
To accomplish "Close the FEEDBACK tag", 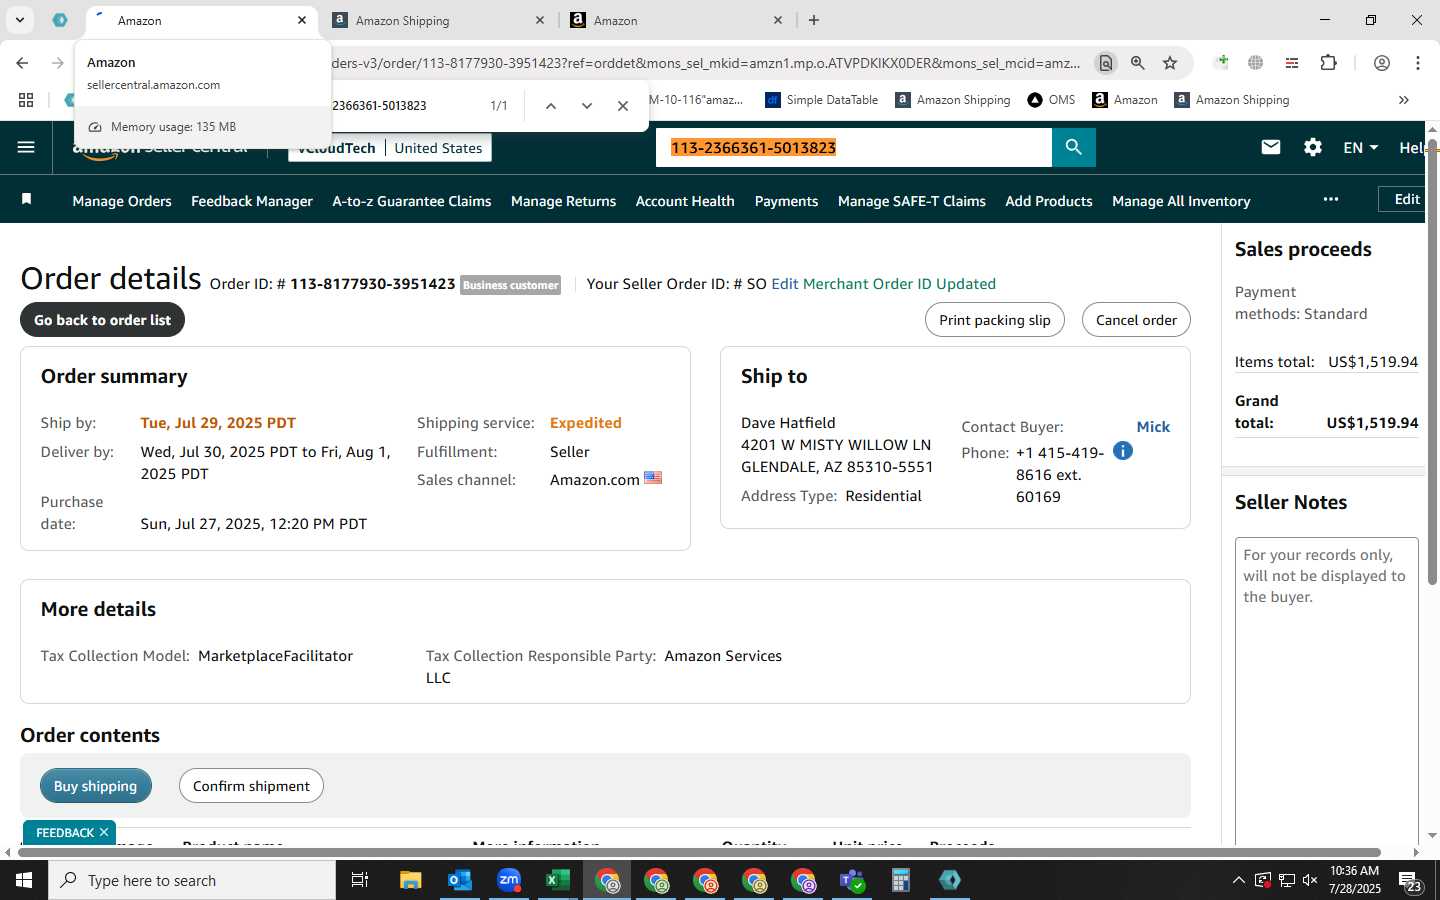I will point(104,832).
